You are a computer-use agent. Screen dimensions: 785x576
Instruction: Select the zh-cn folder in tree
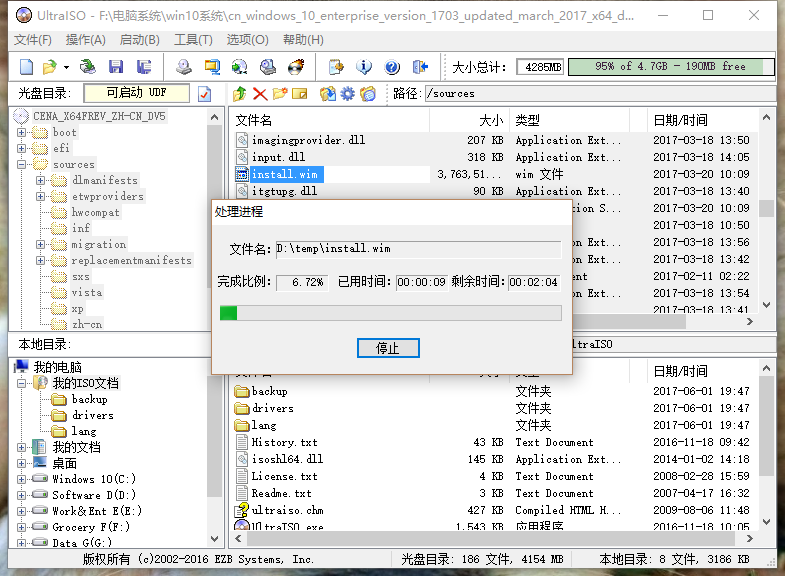coord(87,325)
